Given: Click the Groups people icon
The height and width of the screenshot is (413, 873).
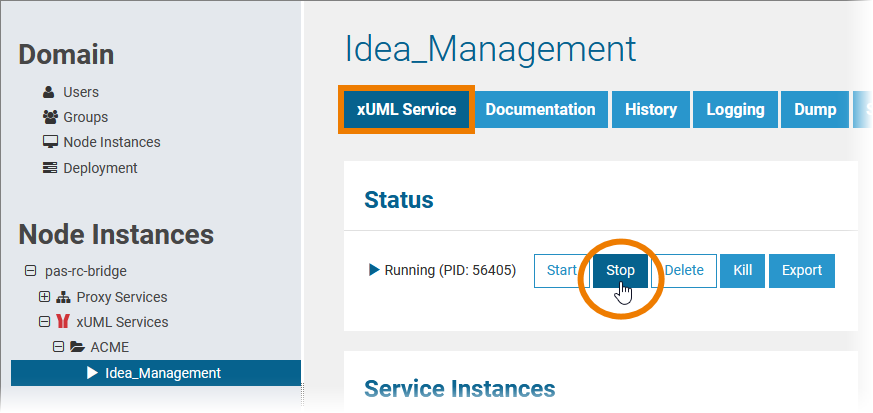Looking at the screenshot, I should (x=50, y=117).
